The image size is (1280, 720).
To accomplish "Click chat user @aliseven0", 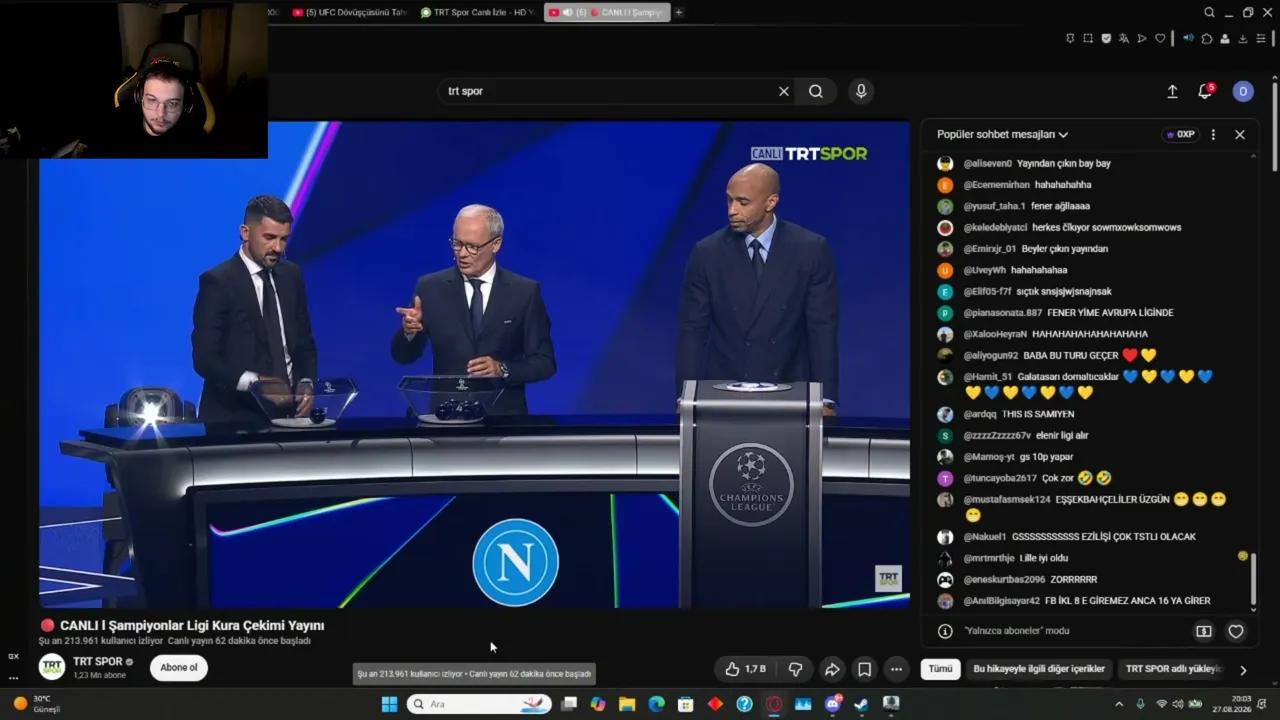I will pyautogui.click(x=987, y=163).
